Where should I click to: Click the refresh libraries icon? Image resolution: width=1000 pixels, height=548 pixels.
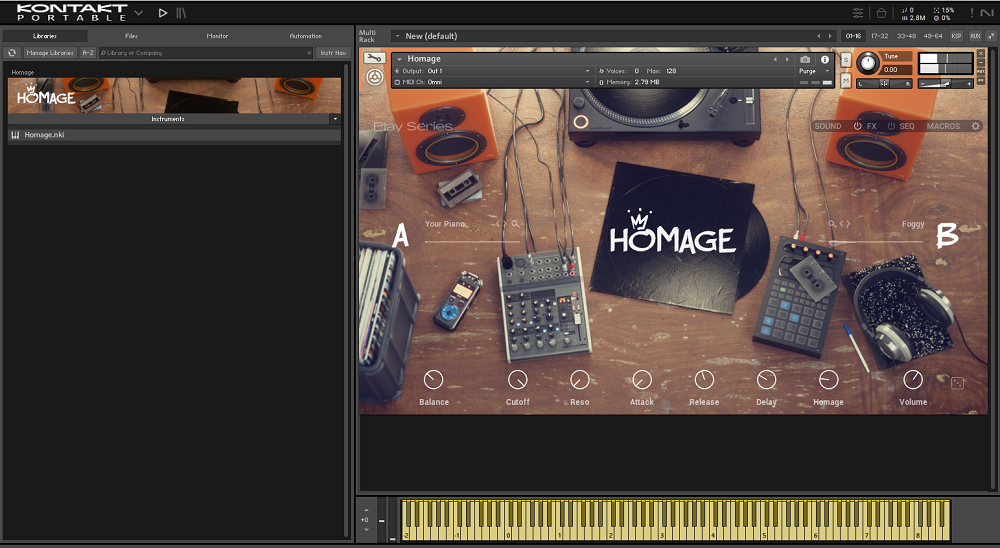tap(13, 52)
